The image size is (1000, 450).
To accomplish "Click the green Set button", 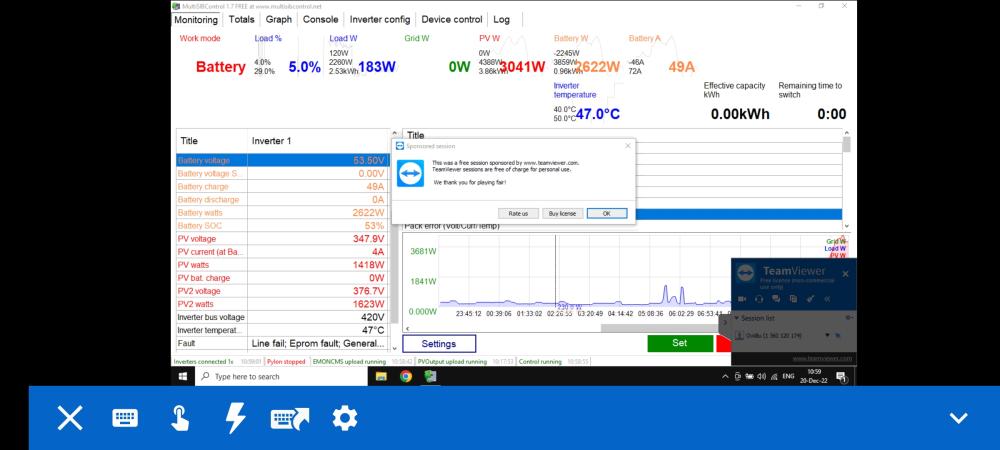I will pos(680,343).
